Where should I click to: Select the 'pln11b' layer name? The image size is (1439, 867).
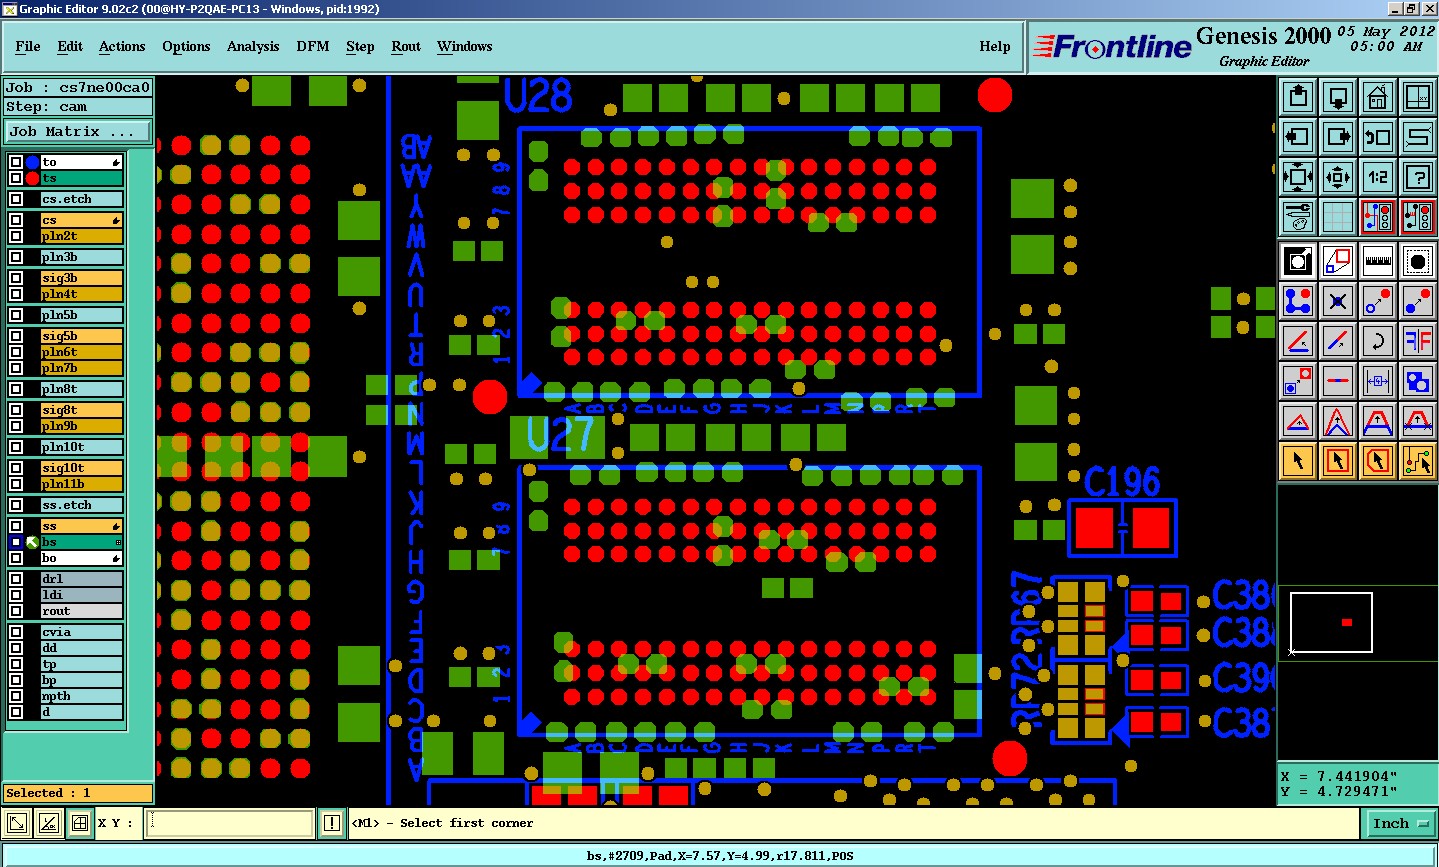(81, 484)
